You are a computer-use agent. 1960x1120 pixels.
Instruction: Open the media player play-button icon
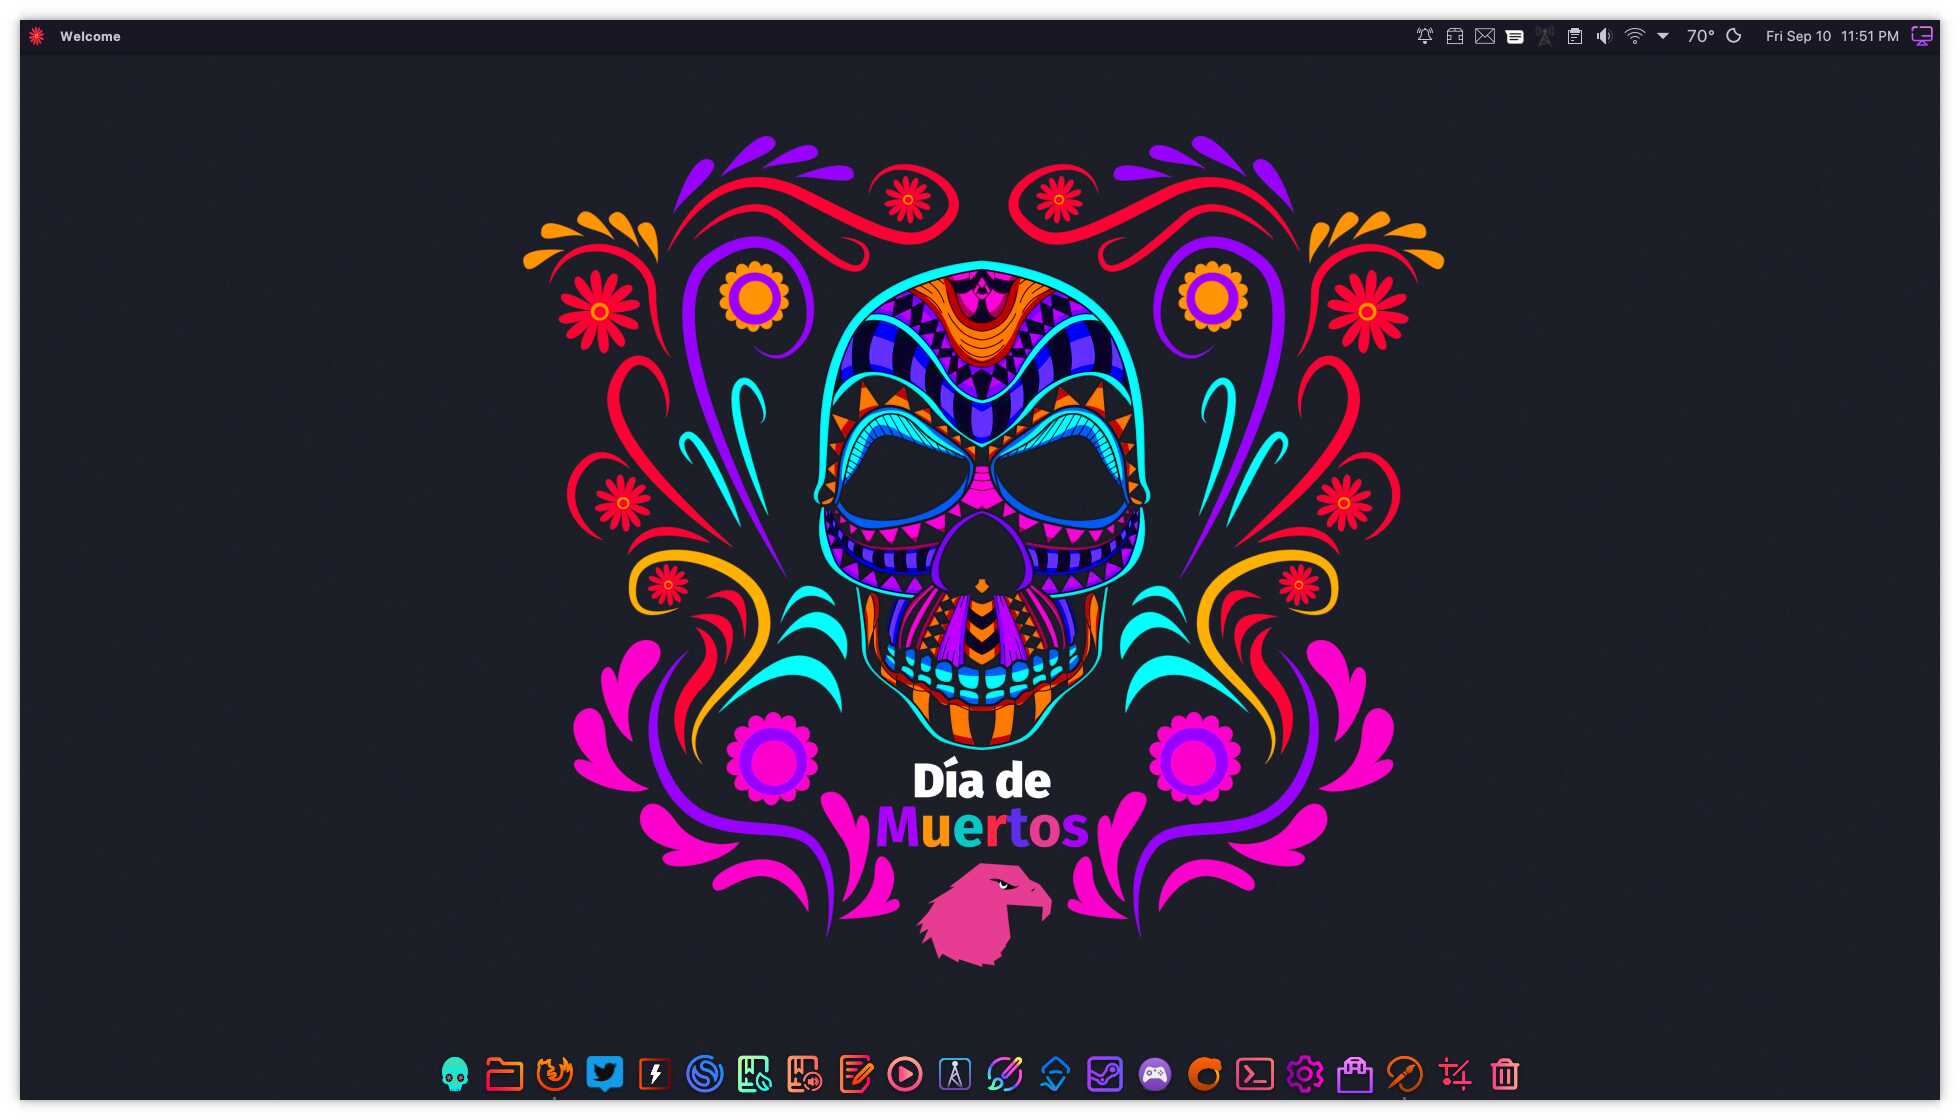coord(905,1074)
